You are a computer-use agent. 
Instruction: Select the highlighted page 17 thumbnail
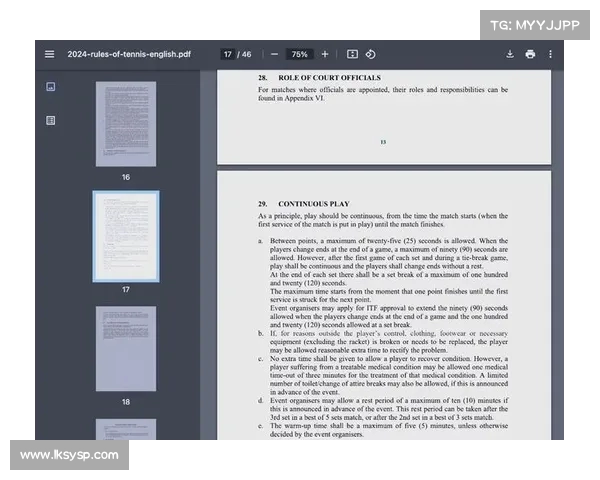[126, 237]
